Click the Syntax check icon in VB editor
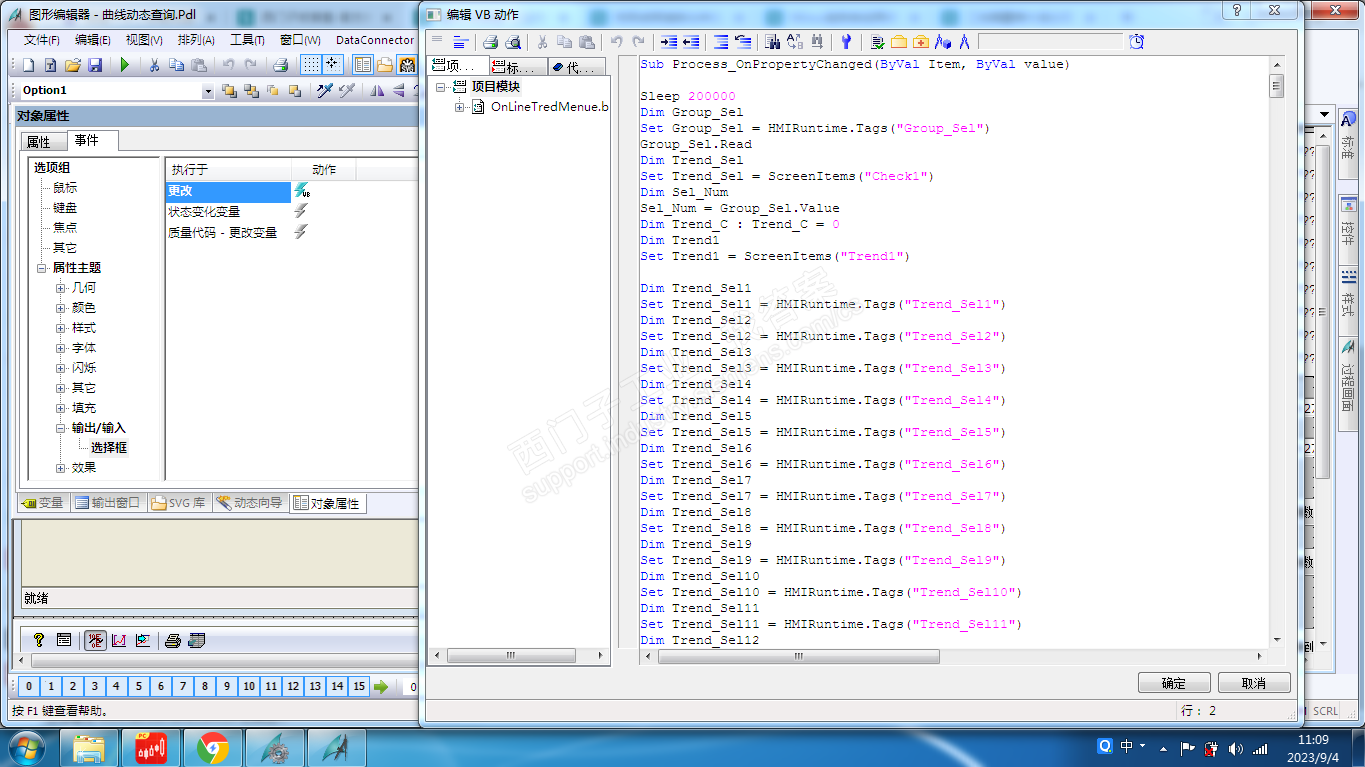The height and width of the screenshot is (767, 1365). point(877,42)
